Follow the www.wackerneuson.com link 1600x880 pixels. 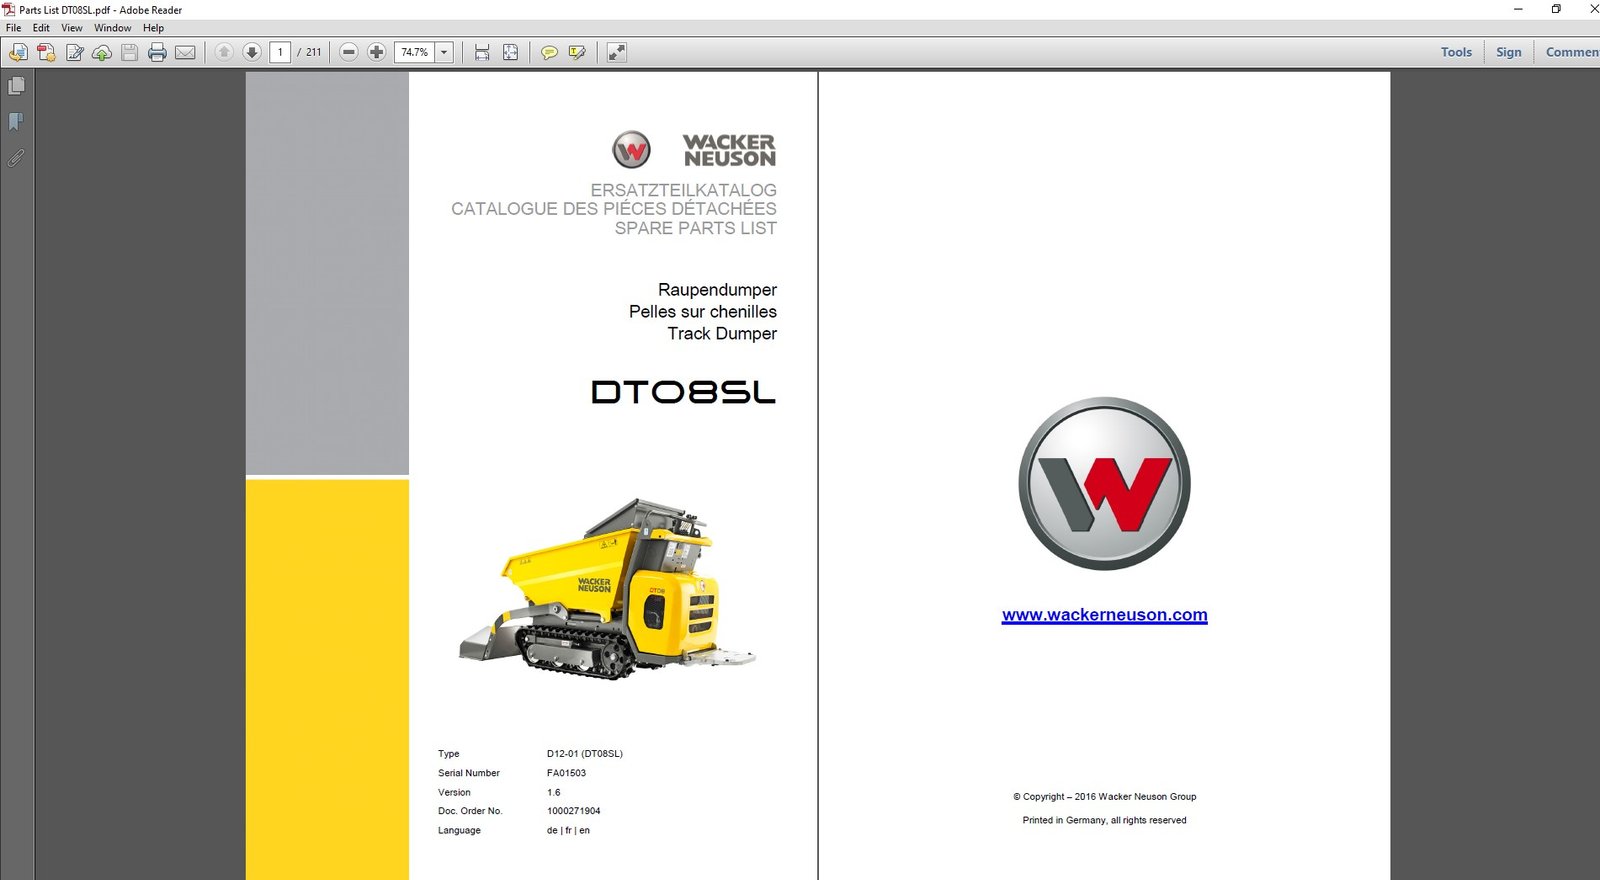pos(1104,615)
